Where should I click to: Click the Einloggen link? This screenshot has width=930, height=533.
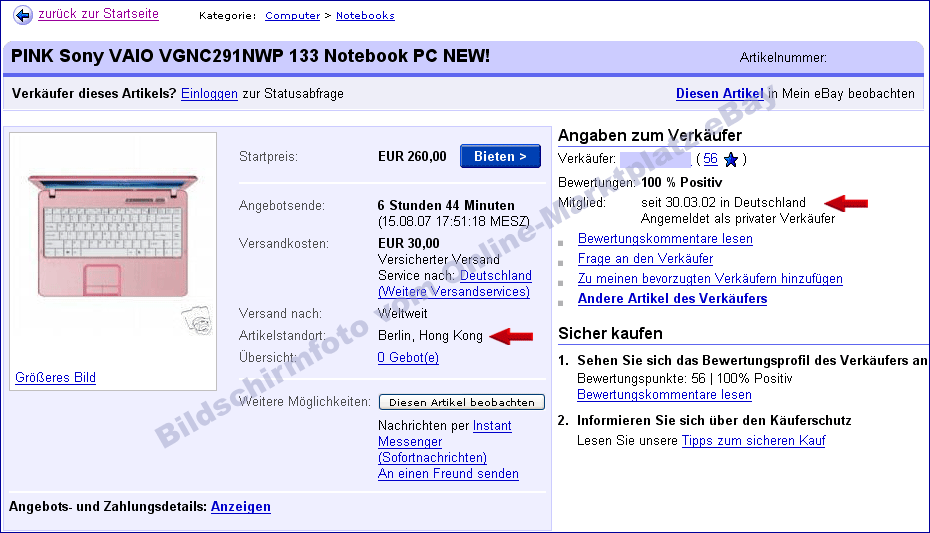point(209,94)
